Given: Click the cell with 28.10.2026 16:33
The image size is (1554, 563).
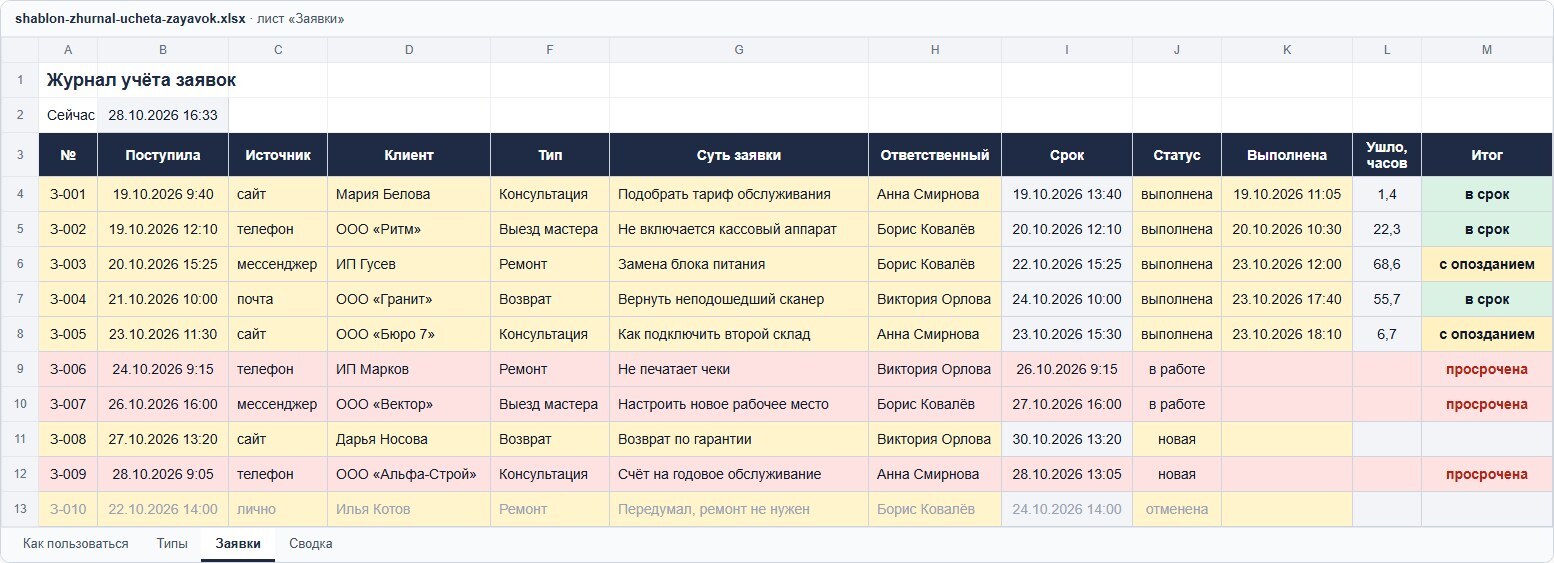Looking at the screenshot, I should [x=163, y=115].
